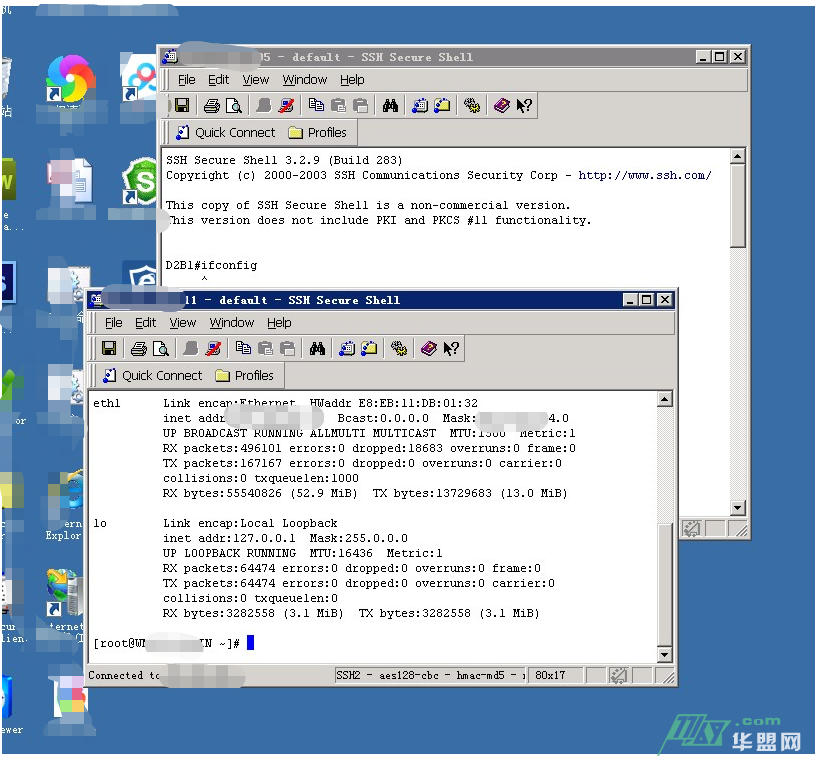The width and height of the screenshot is (817, 761).
Task: Open Settings gear icon in front SSH window
Action: (x=399, y=348)
